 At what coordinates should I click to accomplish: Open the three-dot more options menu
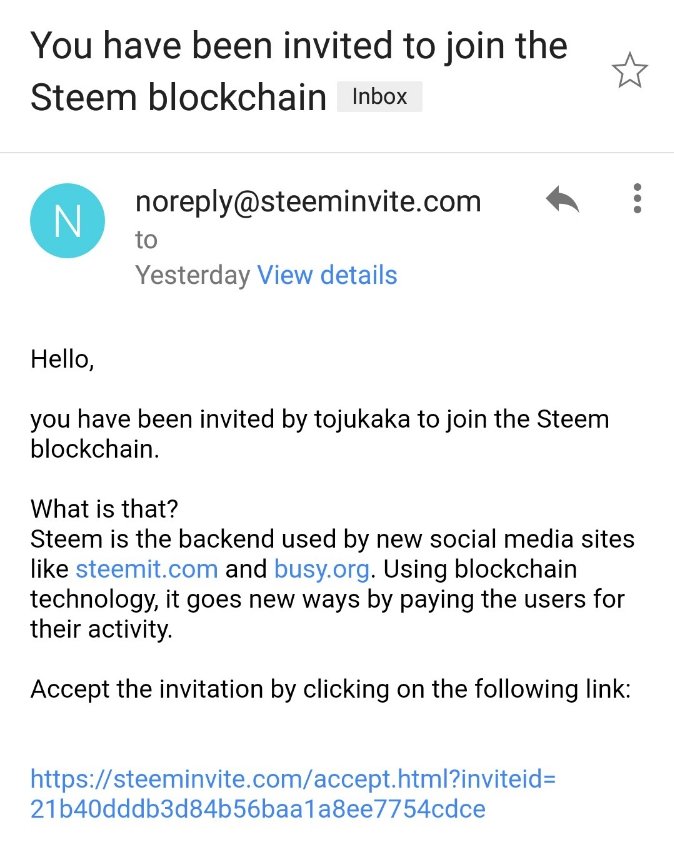coord(637,199)
